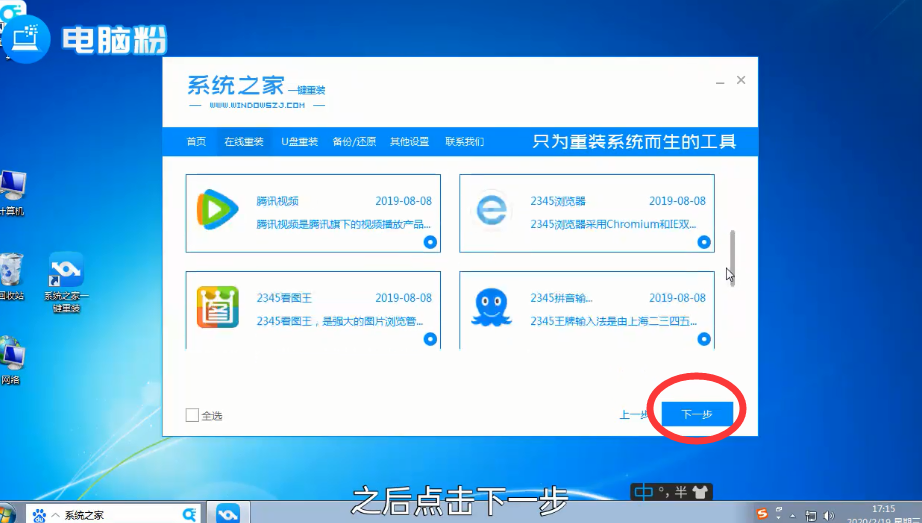This screenshot has width=922, height=523.
Task: Click the Windows Start orb
Action: point(6,515)
